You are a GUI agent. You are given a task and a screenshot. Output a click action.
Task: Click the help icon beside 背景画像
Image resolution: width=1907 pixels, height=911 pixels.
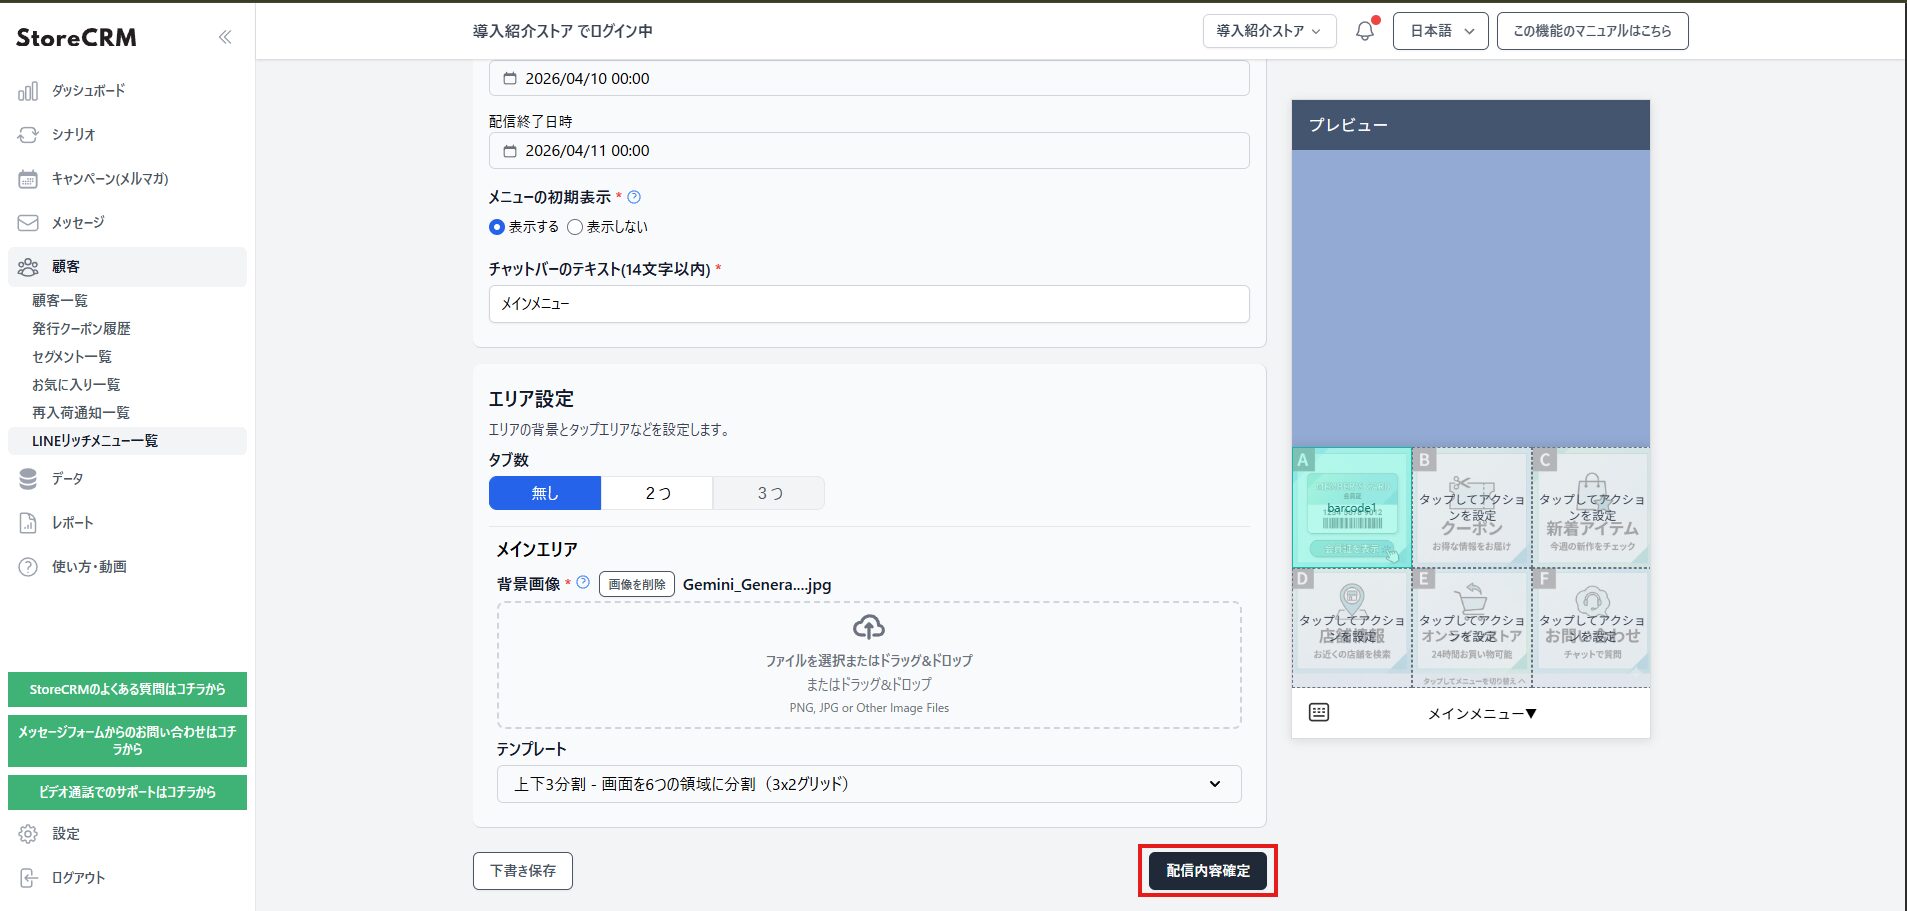tap(583, 582)
